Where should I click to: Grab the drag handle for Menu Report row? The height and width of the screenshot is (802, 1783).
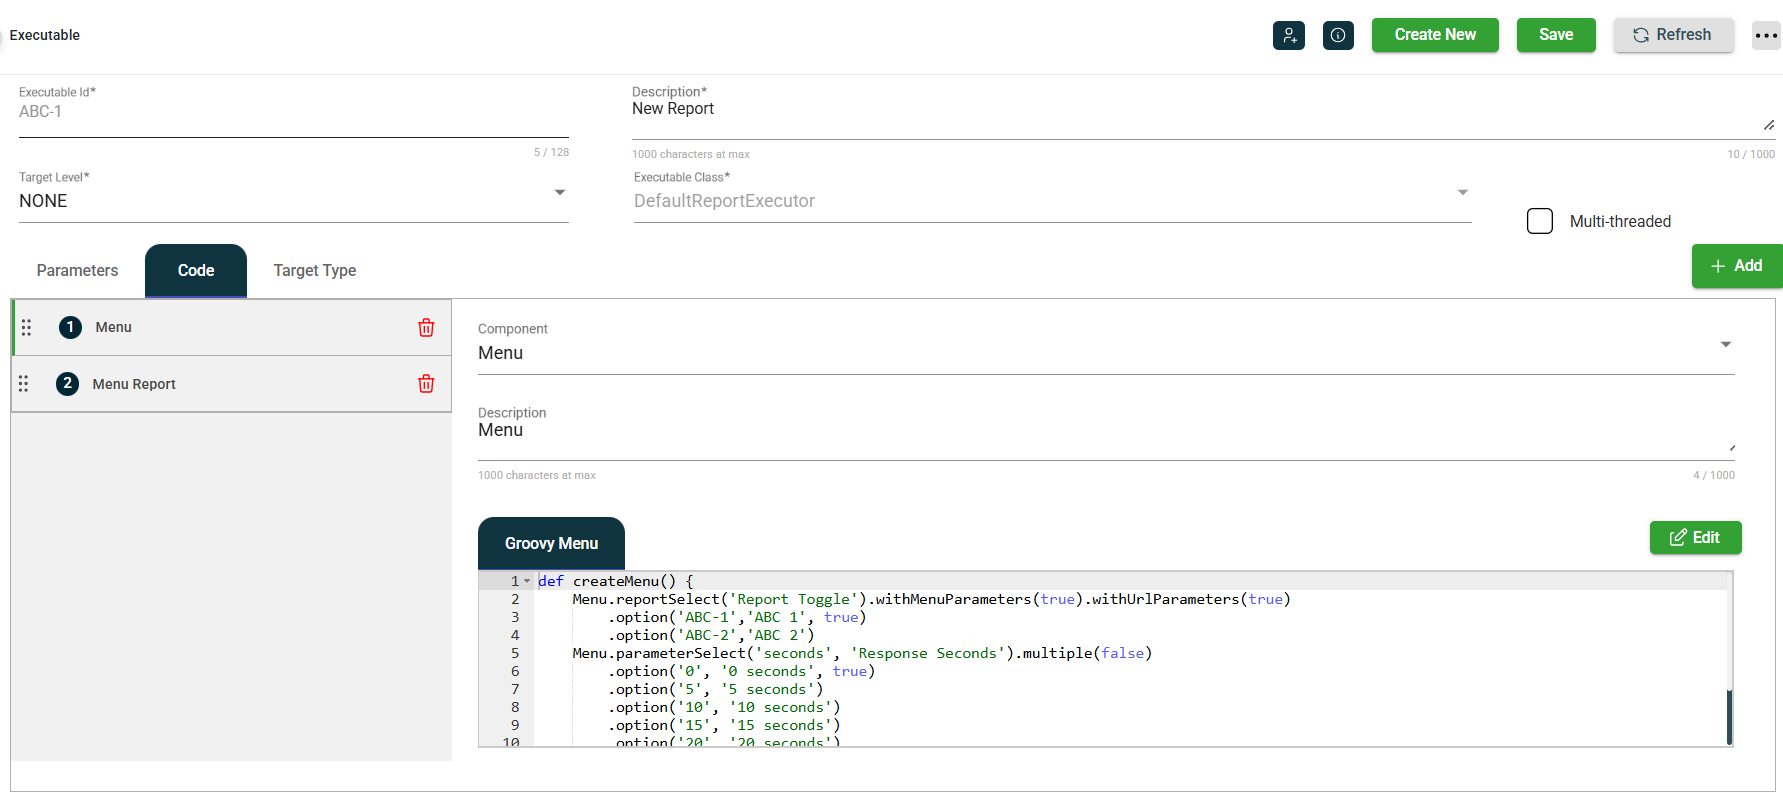point(24,384)
